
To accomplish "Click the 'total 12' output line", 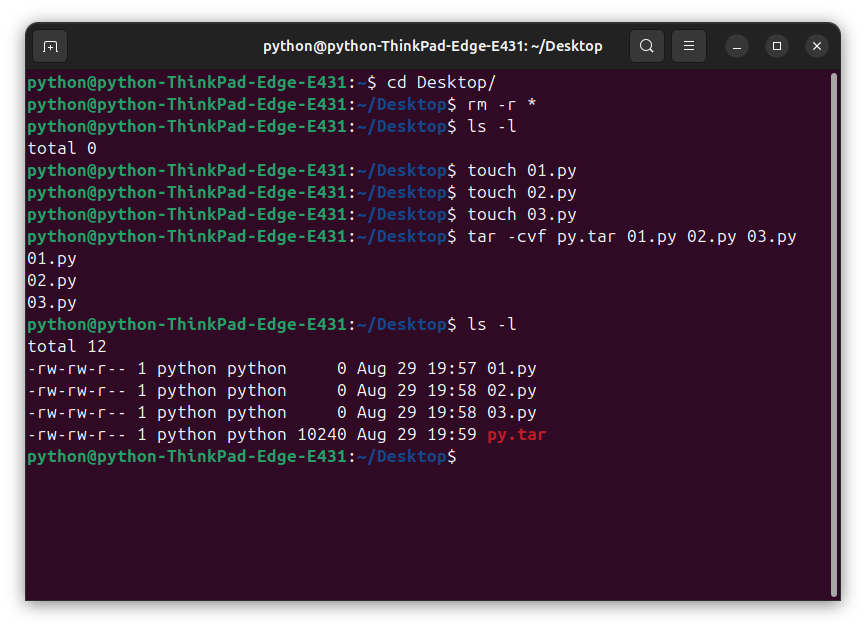I will point(67,347).
